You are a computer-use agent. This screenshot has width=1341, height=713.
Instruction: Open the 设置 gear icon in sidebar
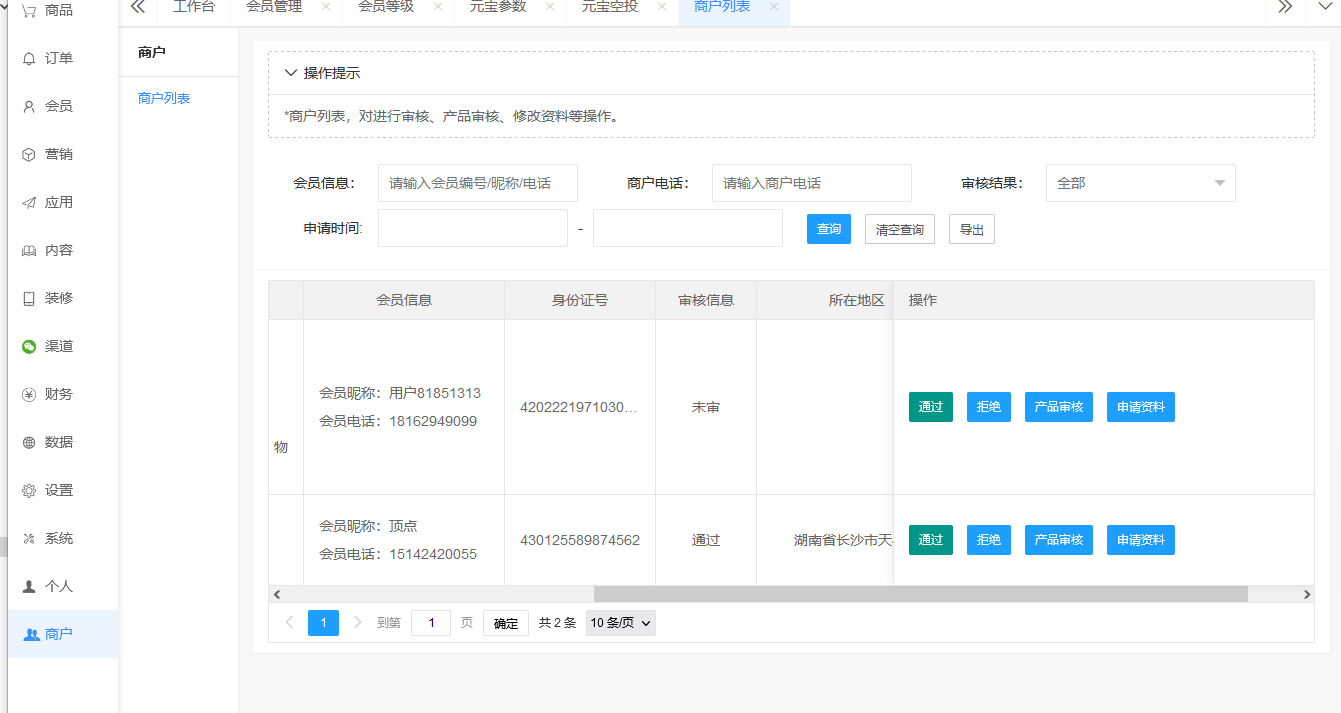[29, 491]
